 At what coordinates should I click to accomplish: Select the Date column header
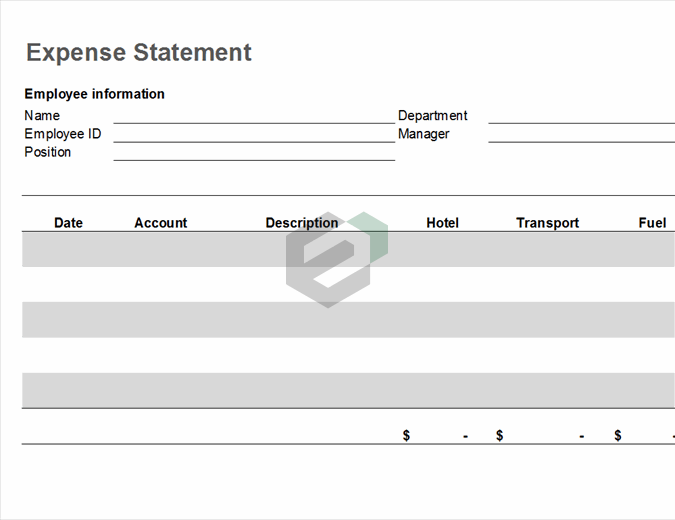[x=68, y=223]
